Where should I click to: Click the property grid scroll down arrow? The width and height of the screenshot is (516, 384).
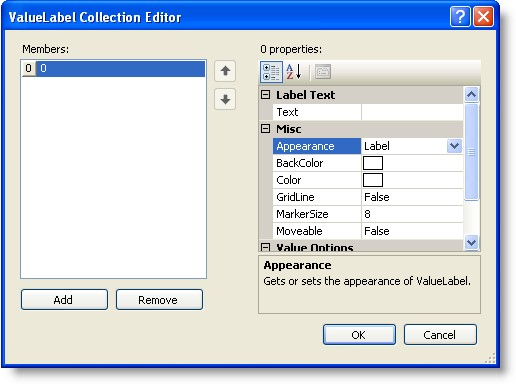coord(471,242)
